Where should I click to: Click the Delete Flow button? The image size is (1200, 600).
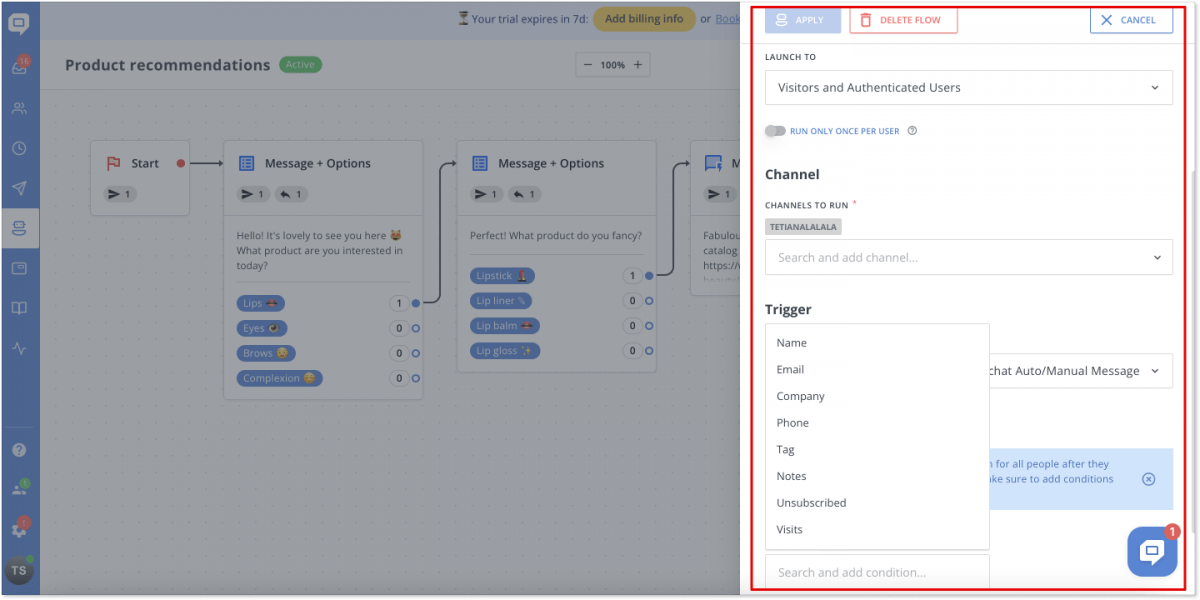coord(903,20)
